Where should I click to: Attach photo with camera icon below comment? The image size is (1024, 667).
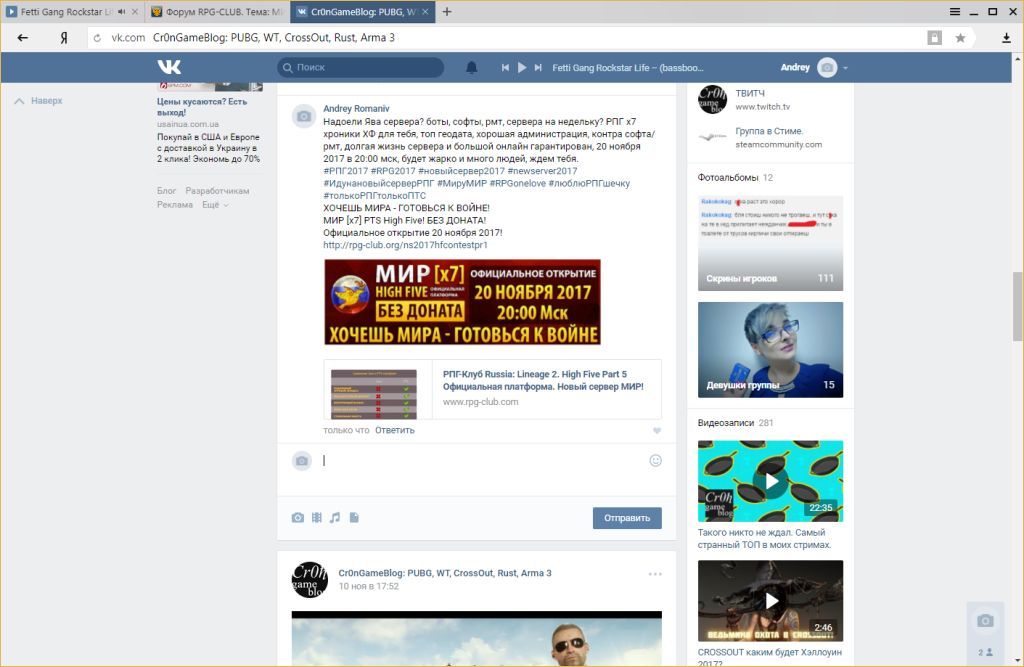pos(298,517)
